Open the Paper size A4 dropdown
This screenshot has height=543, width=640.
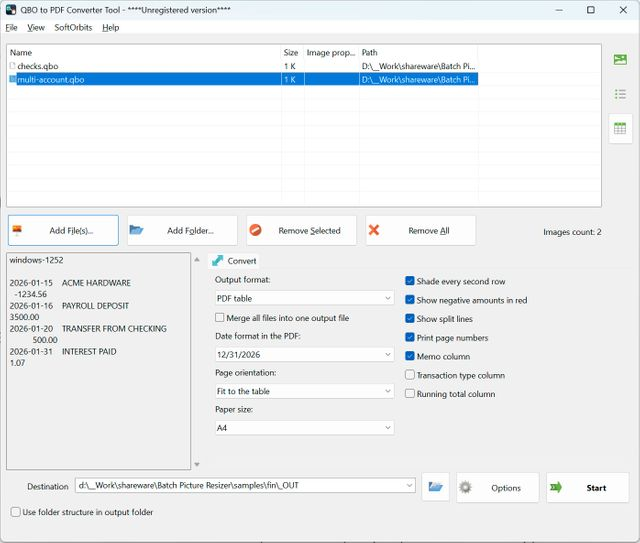[304, 428]
